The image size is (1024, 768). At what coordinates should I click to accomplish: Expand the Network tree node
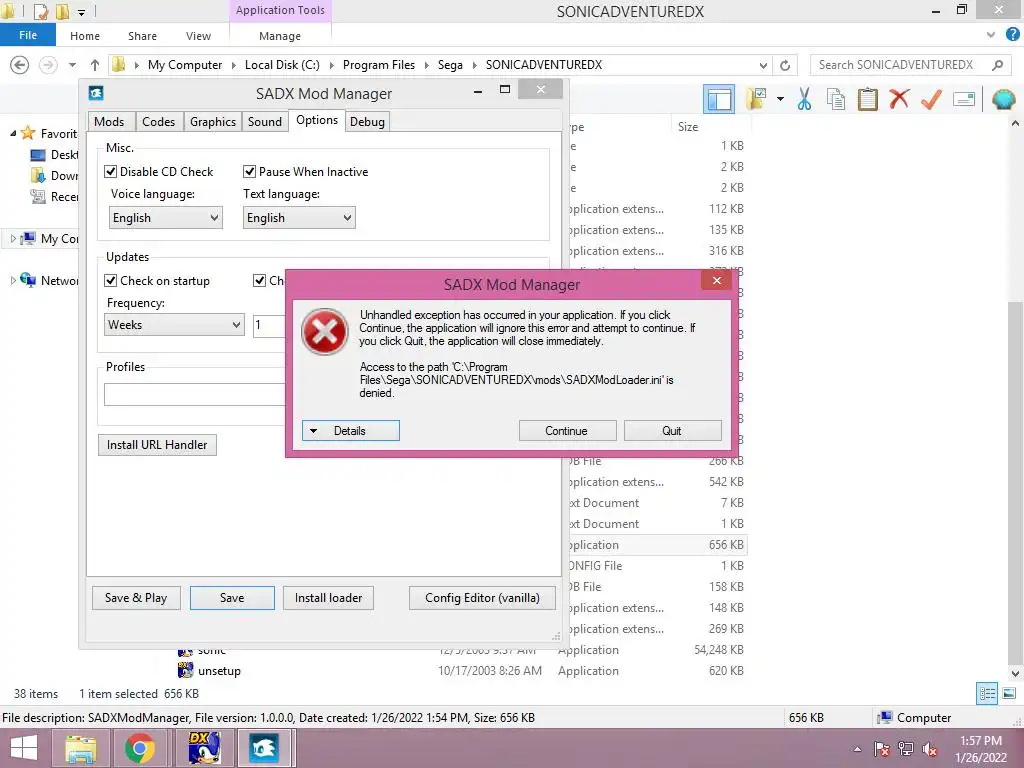[x=13, y=281]
